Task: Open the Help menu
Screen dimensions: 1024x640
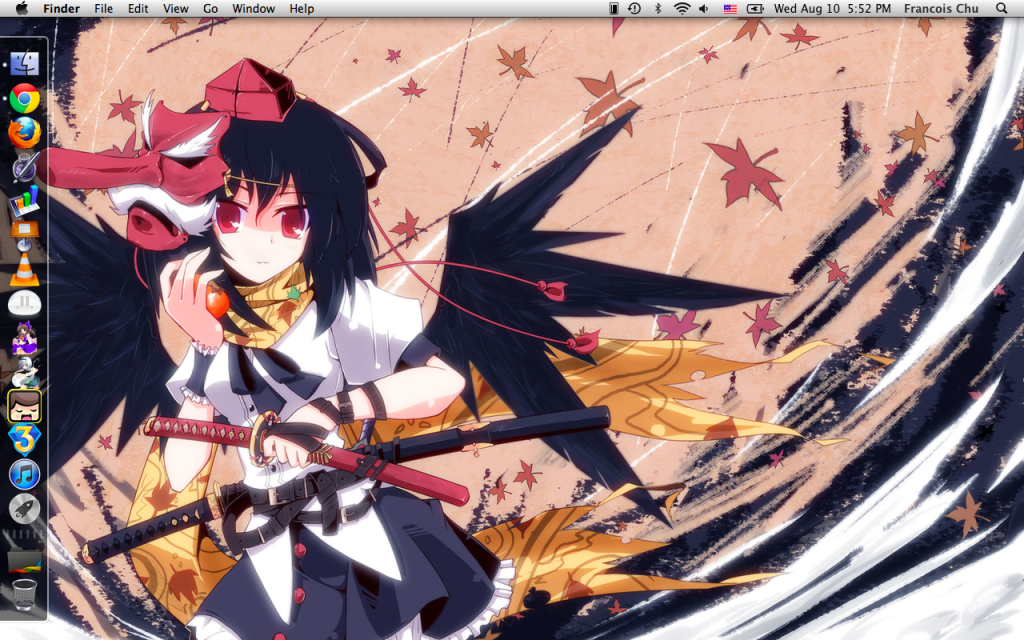Action: (x=302, y=8)
